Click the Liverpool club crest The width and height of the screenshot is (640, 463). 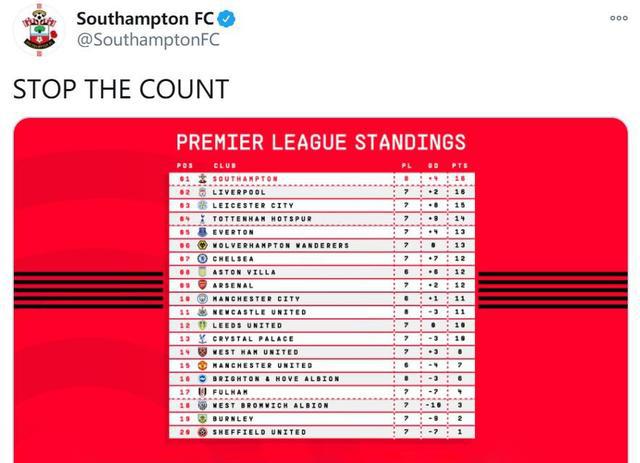coord(203,191)
